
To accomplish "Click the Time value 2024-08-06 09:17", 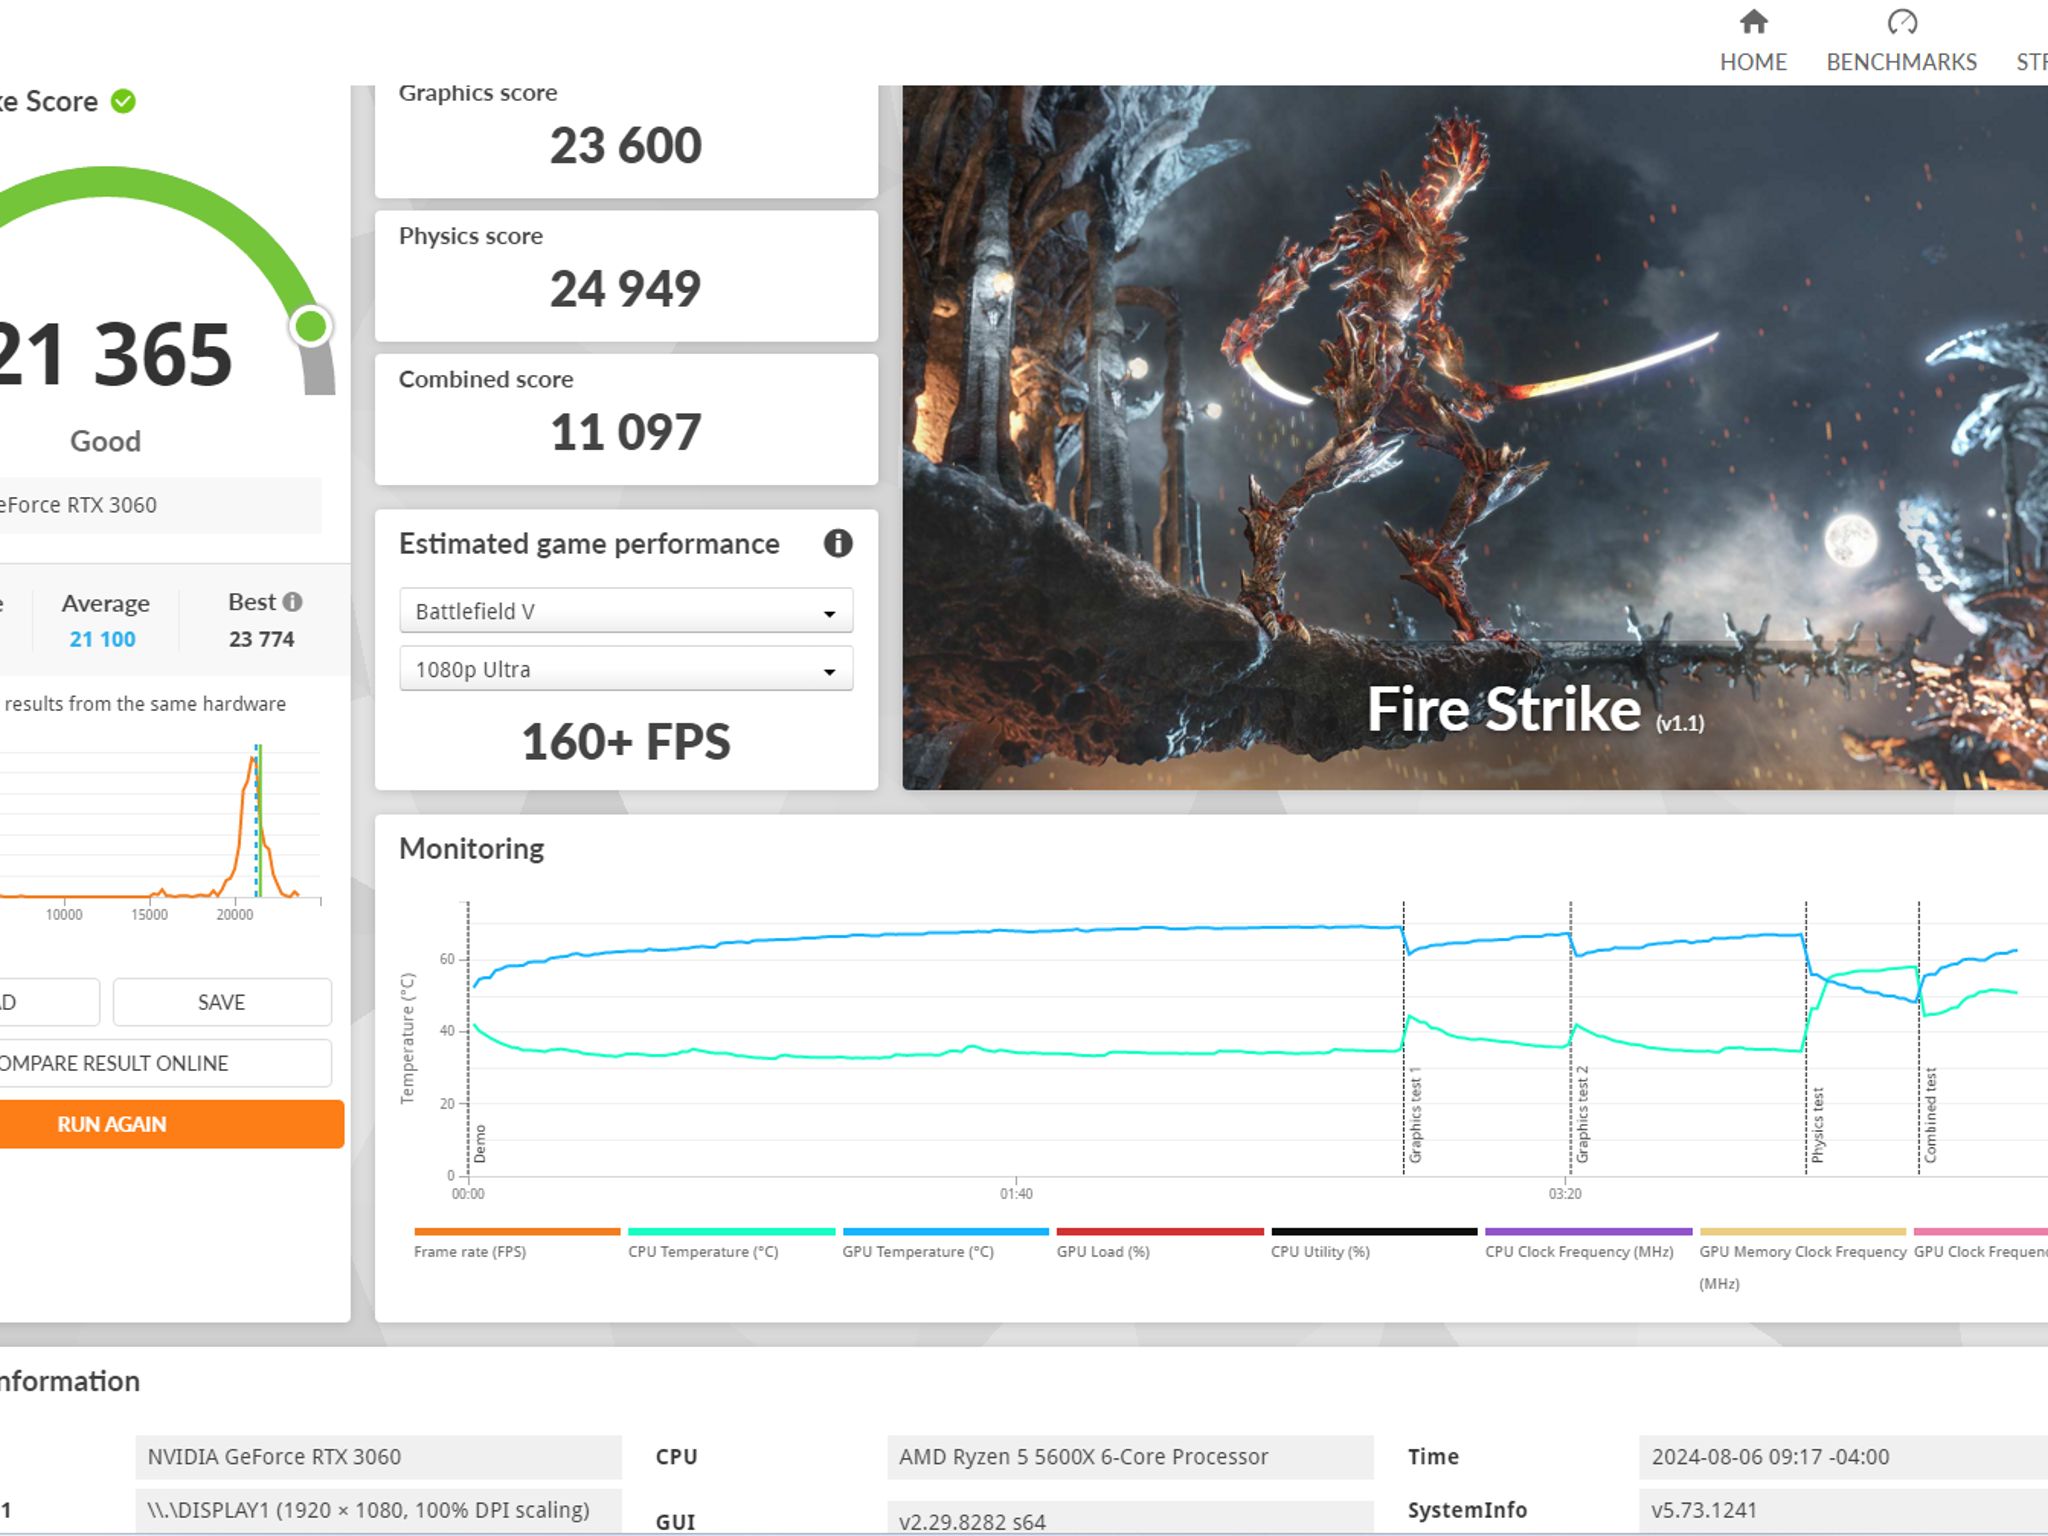I will tap(1843, 1457).
